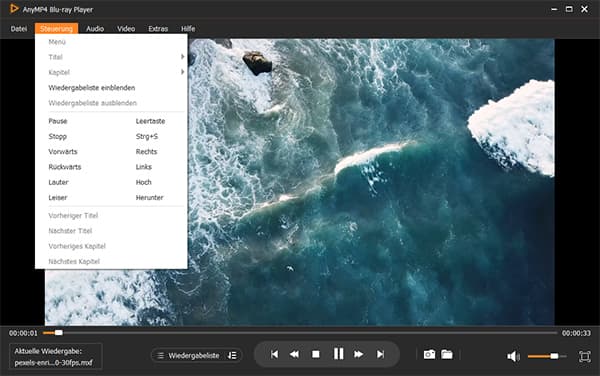Expand the Titel submenu arrow
Screen dimensions: 600x376
point(183,57)
